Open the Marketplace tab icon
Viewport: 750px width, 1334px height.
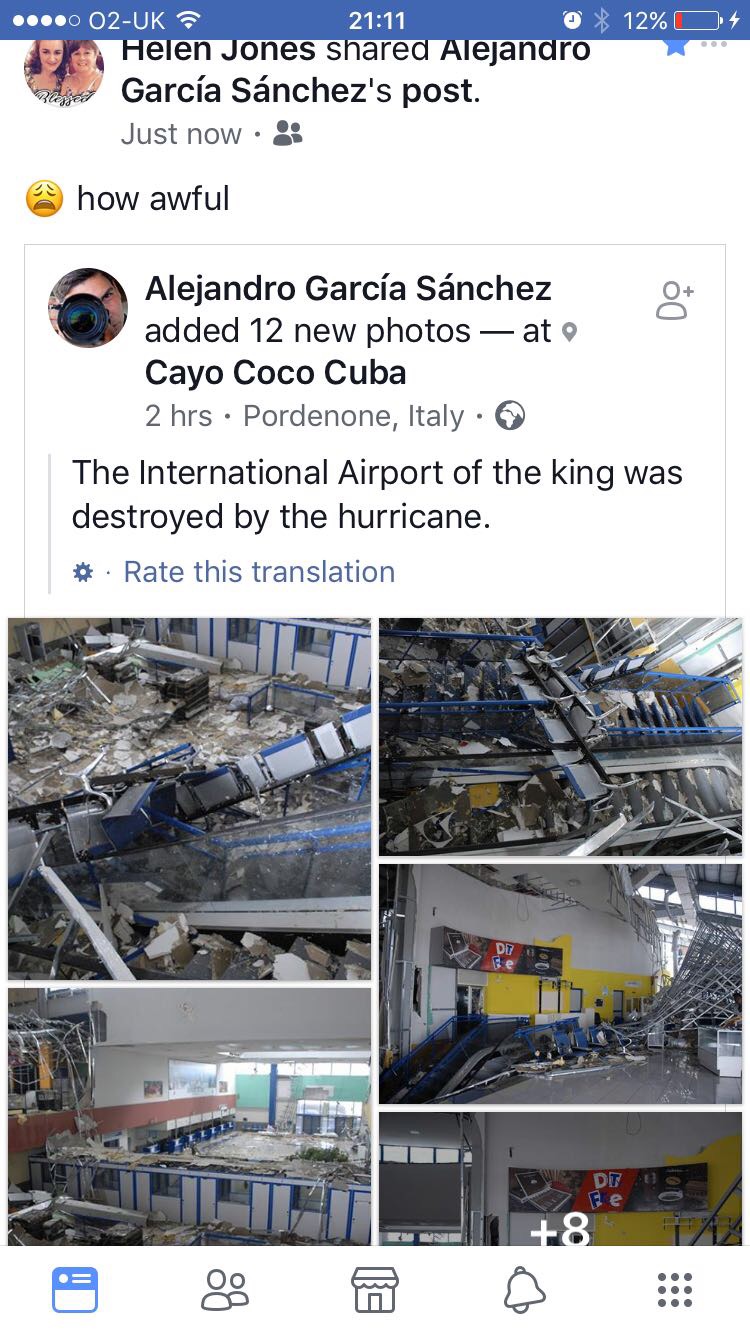pyautogui.click(x=375, y=1290)
